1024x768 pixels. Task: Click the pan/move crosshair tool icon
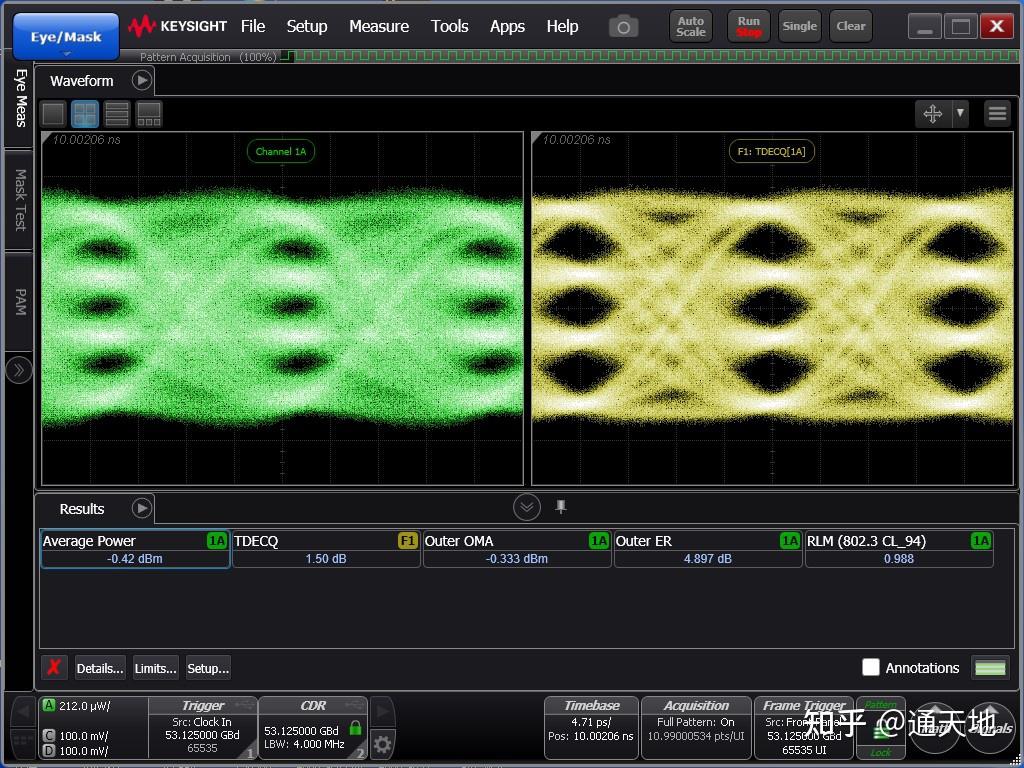coord(933,114)
